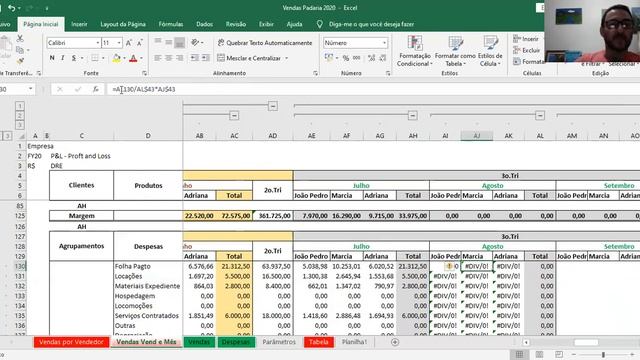The width and height of the screenshot is (640, 360).
Task: Click Inserir cells button
Action: 526,39
